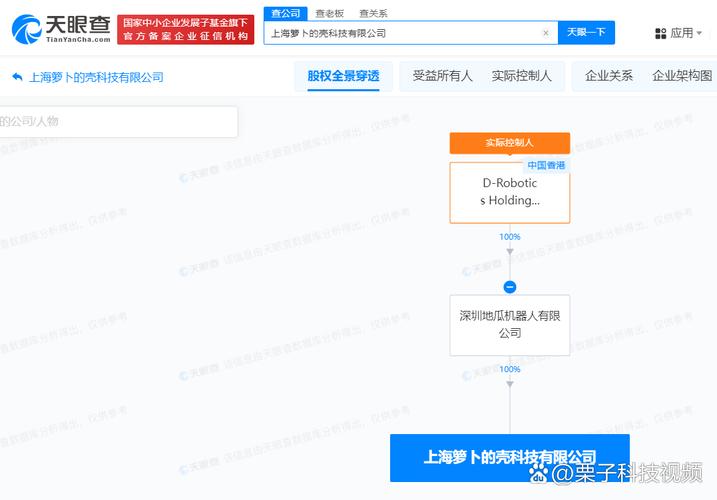
Task: Expand the 应用 dropdown arrow
Action: pos(699,33)
